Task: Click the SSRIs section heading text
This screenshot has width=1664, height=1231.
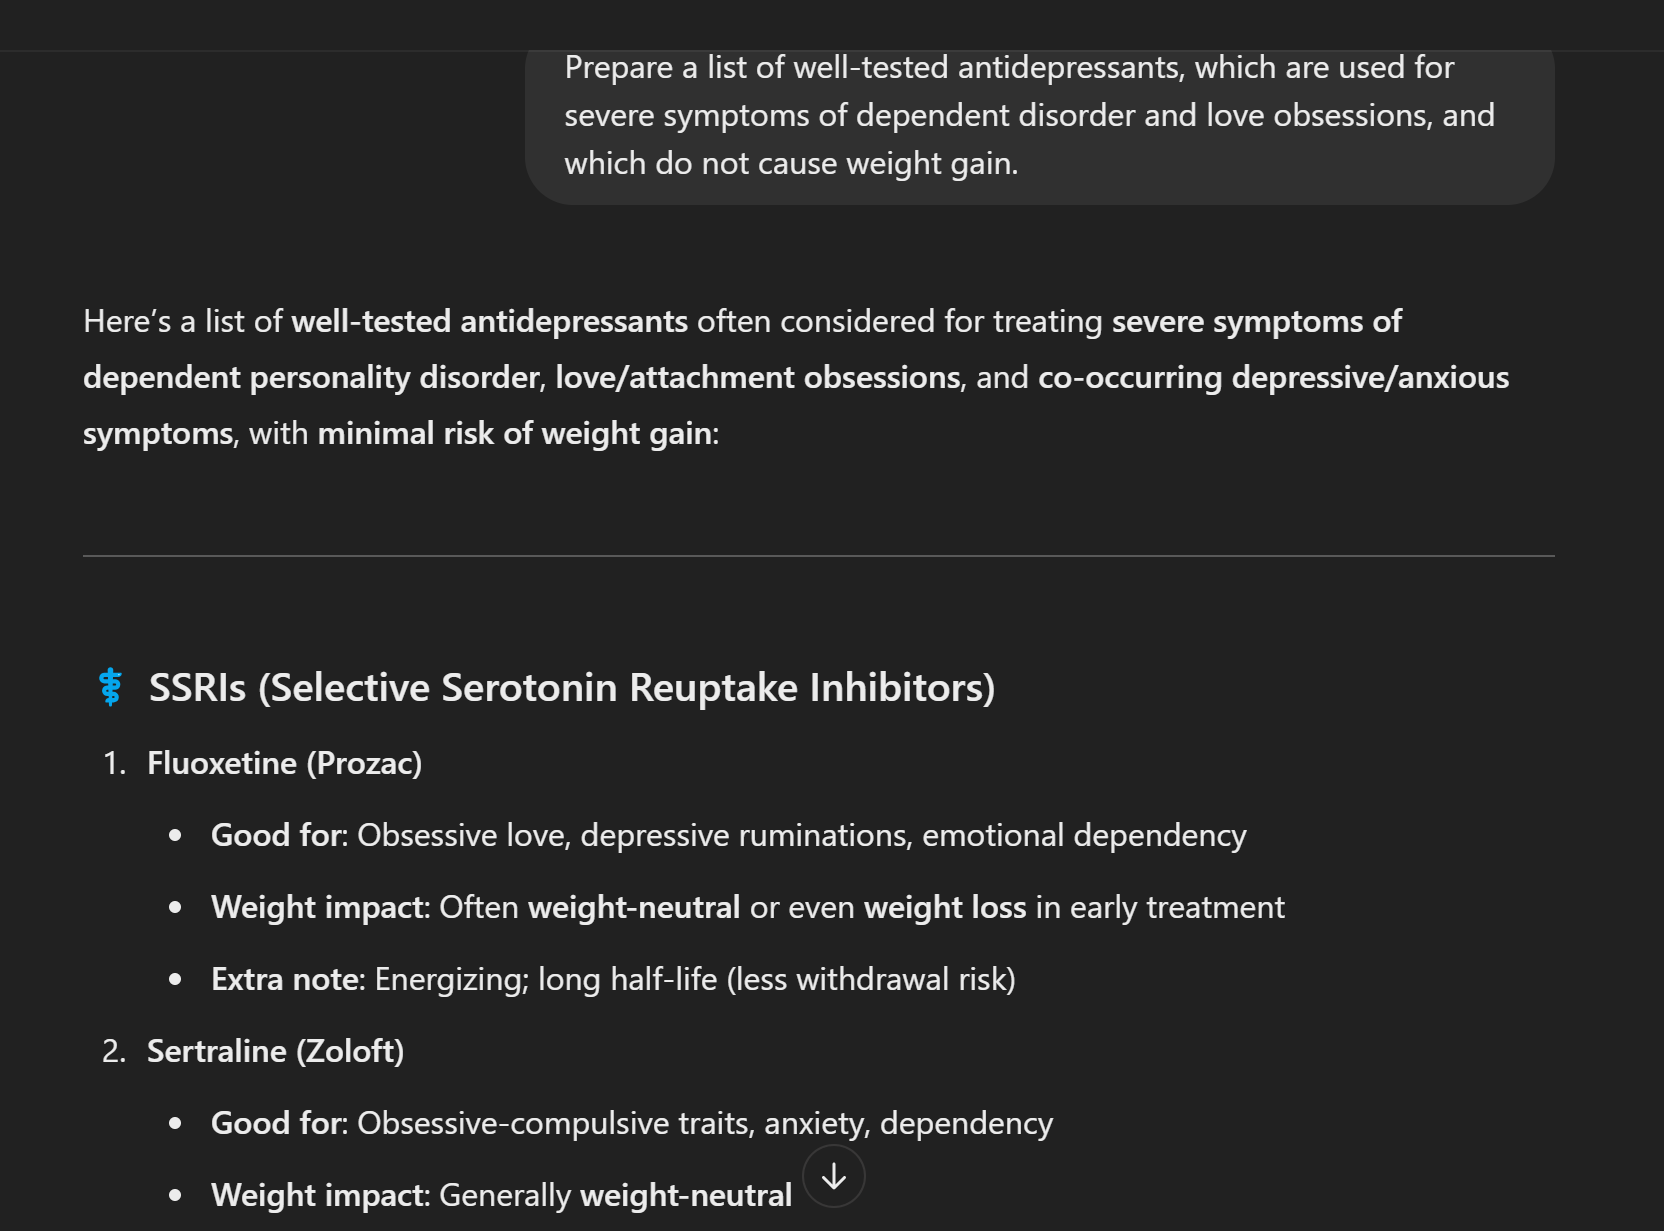Action: click(571, 688)
